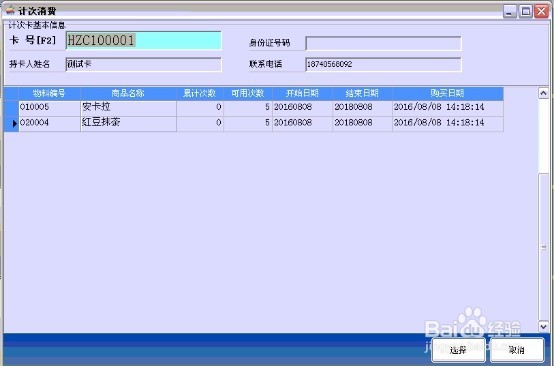Click 累计次数 value 0 in 安卡拉 row
Viewport: 554px width, 366px height.
(200, 107)
